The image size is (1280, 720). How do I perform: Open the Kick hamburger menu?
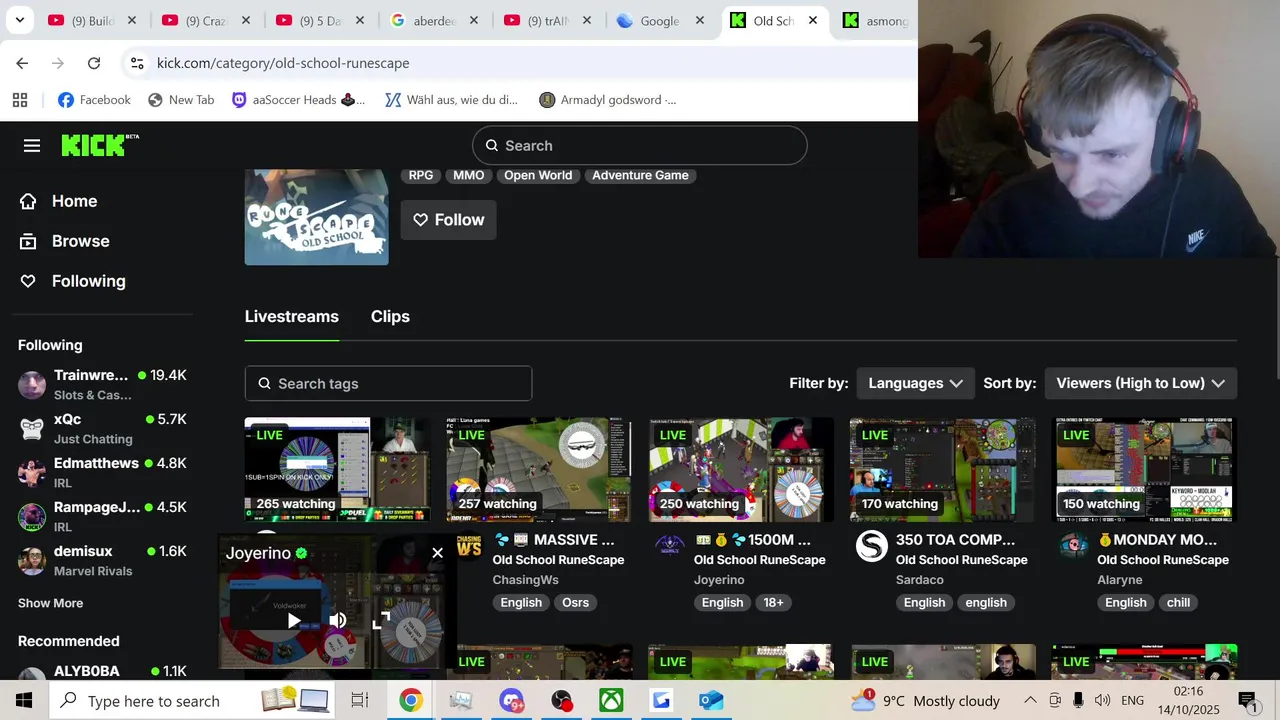pos(32,146)
